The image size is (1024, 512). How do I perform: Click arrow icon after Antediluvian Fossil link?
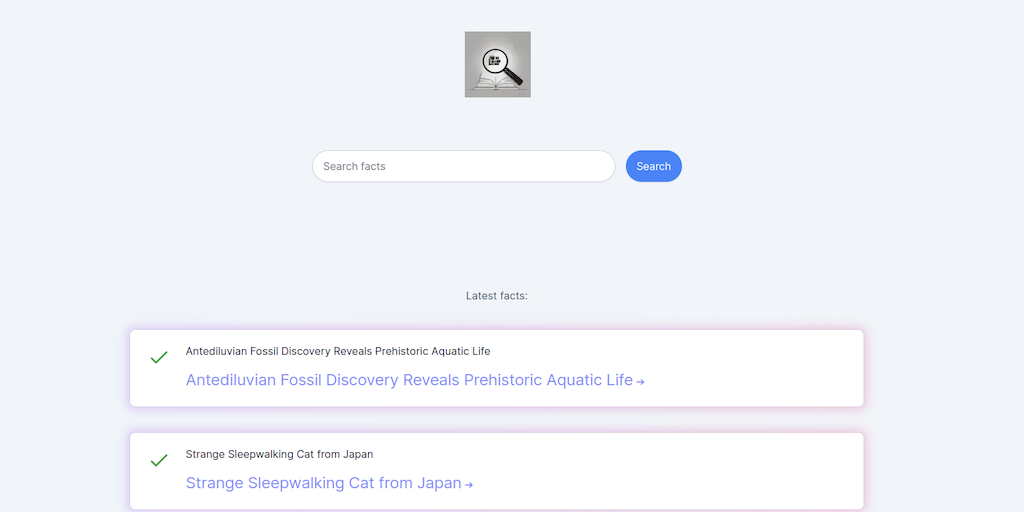point(641,382)
